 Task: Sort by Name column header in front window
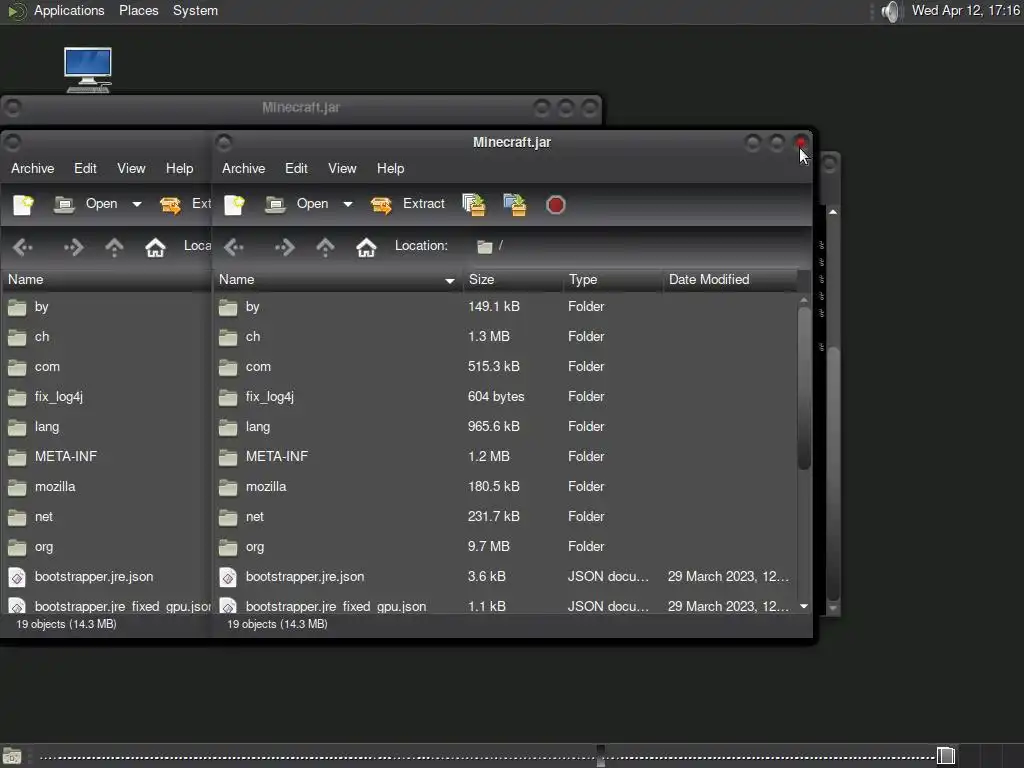coord(338,280)
